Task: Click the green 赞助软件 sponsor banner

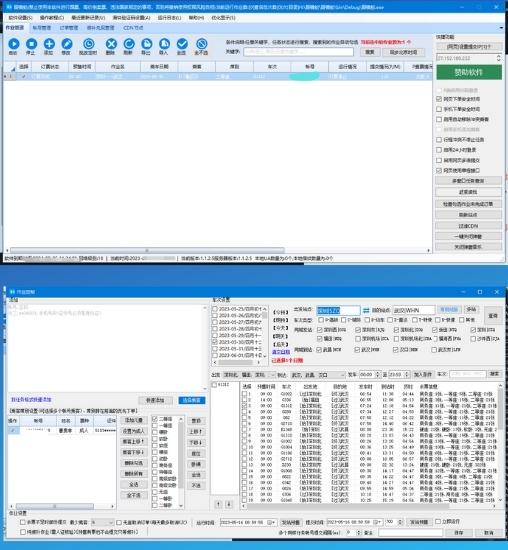Action: (469, 72)
